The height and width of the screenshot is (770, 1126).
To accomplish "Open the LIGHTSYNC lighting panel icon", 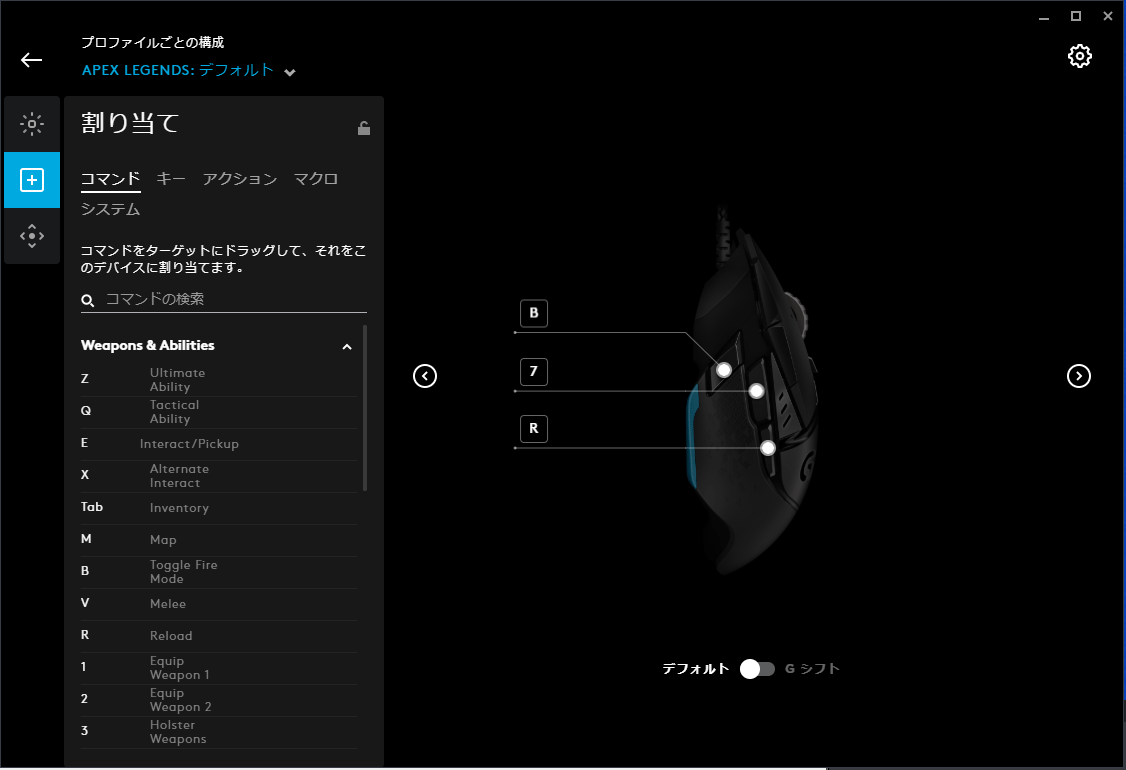I will (x=32, y=125).
